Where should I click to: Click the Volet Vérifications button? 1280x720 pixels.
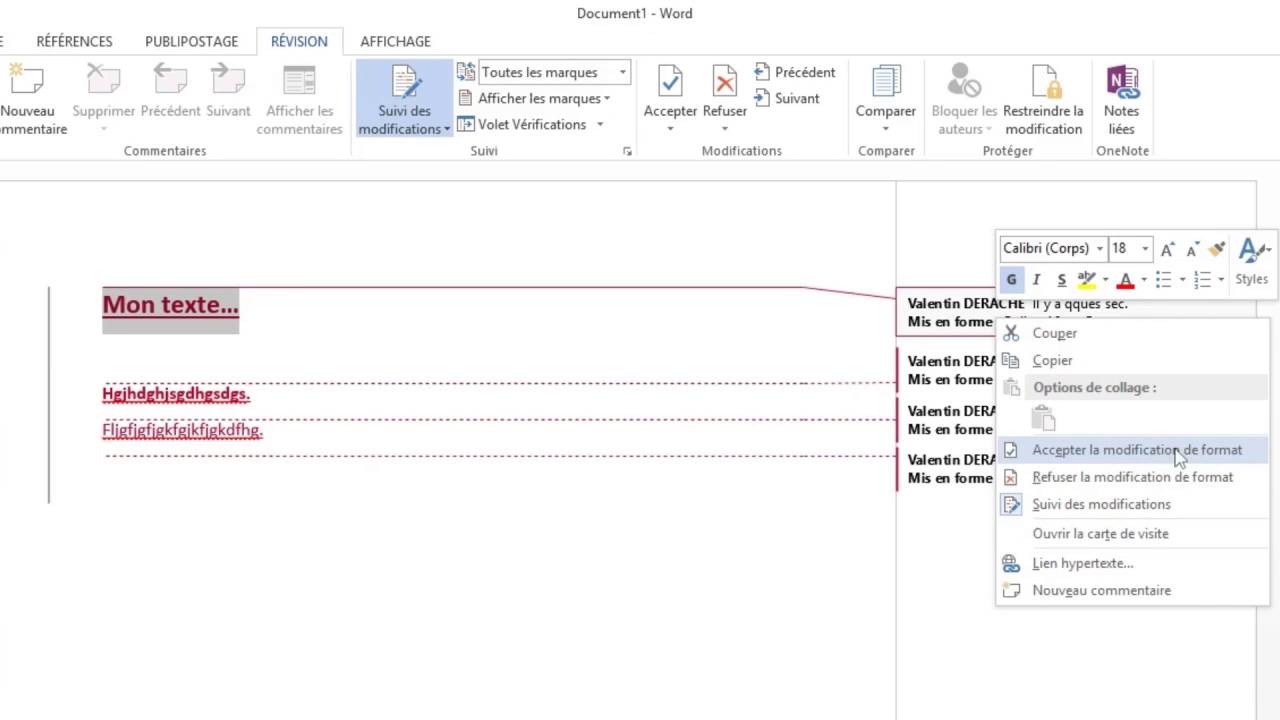click(x=522, y=124)
